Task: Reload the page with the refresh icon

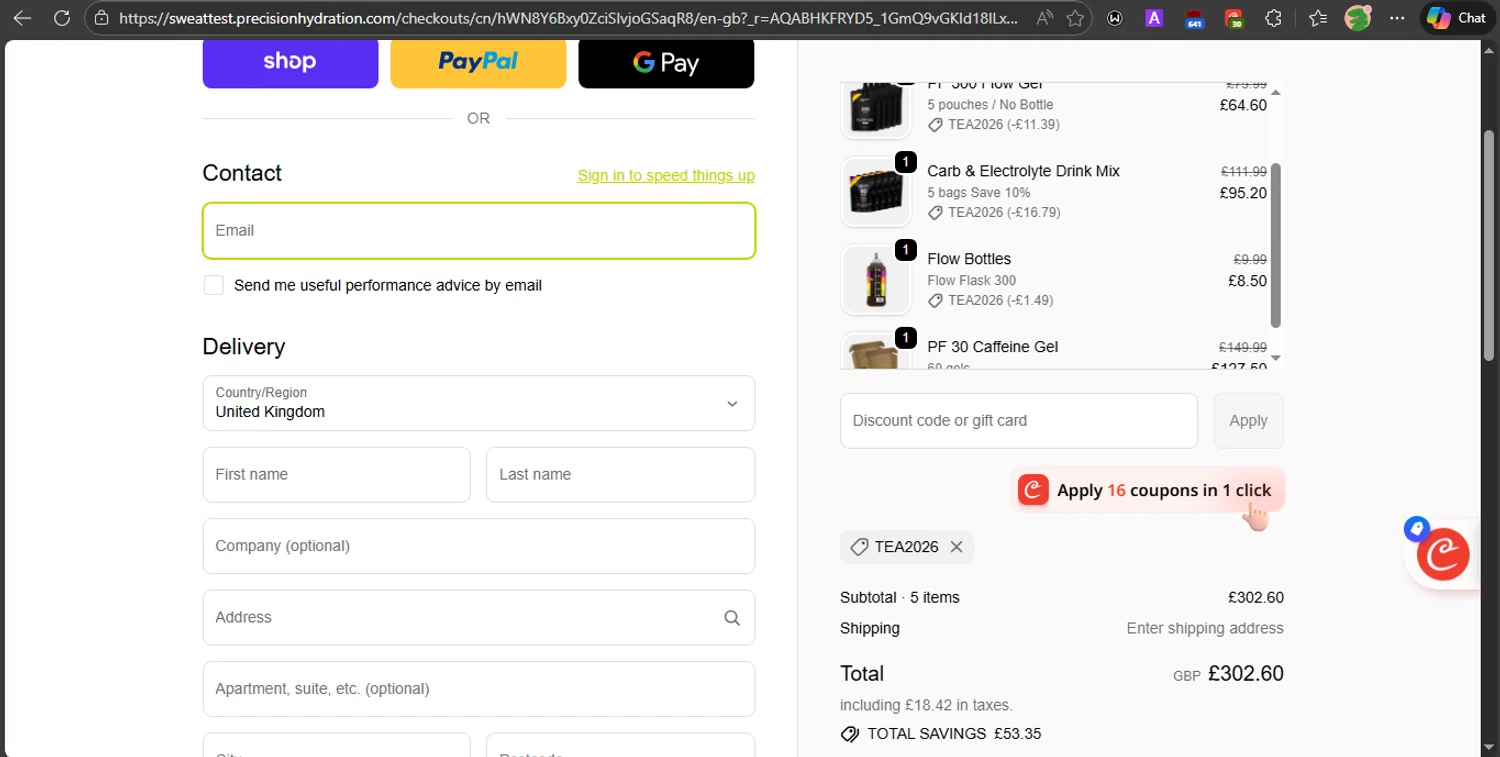Action: (x=61, y=18)
